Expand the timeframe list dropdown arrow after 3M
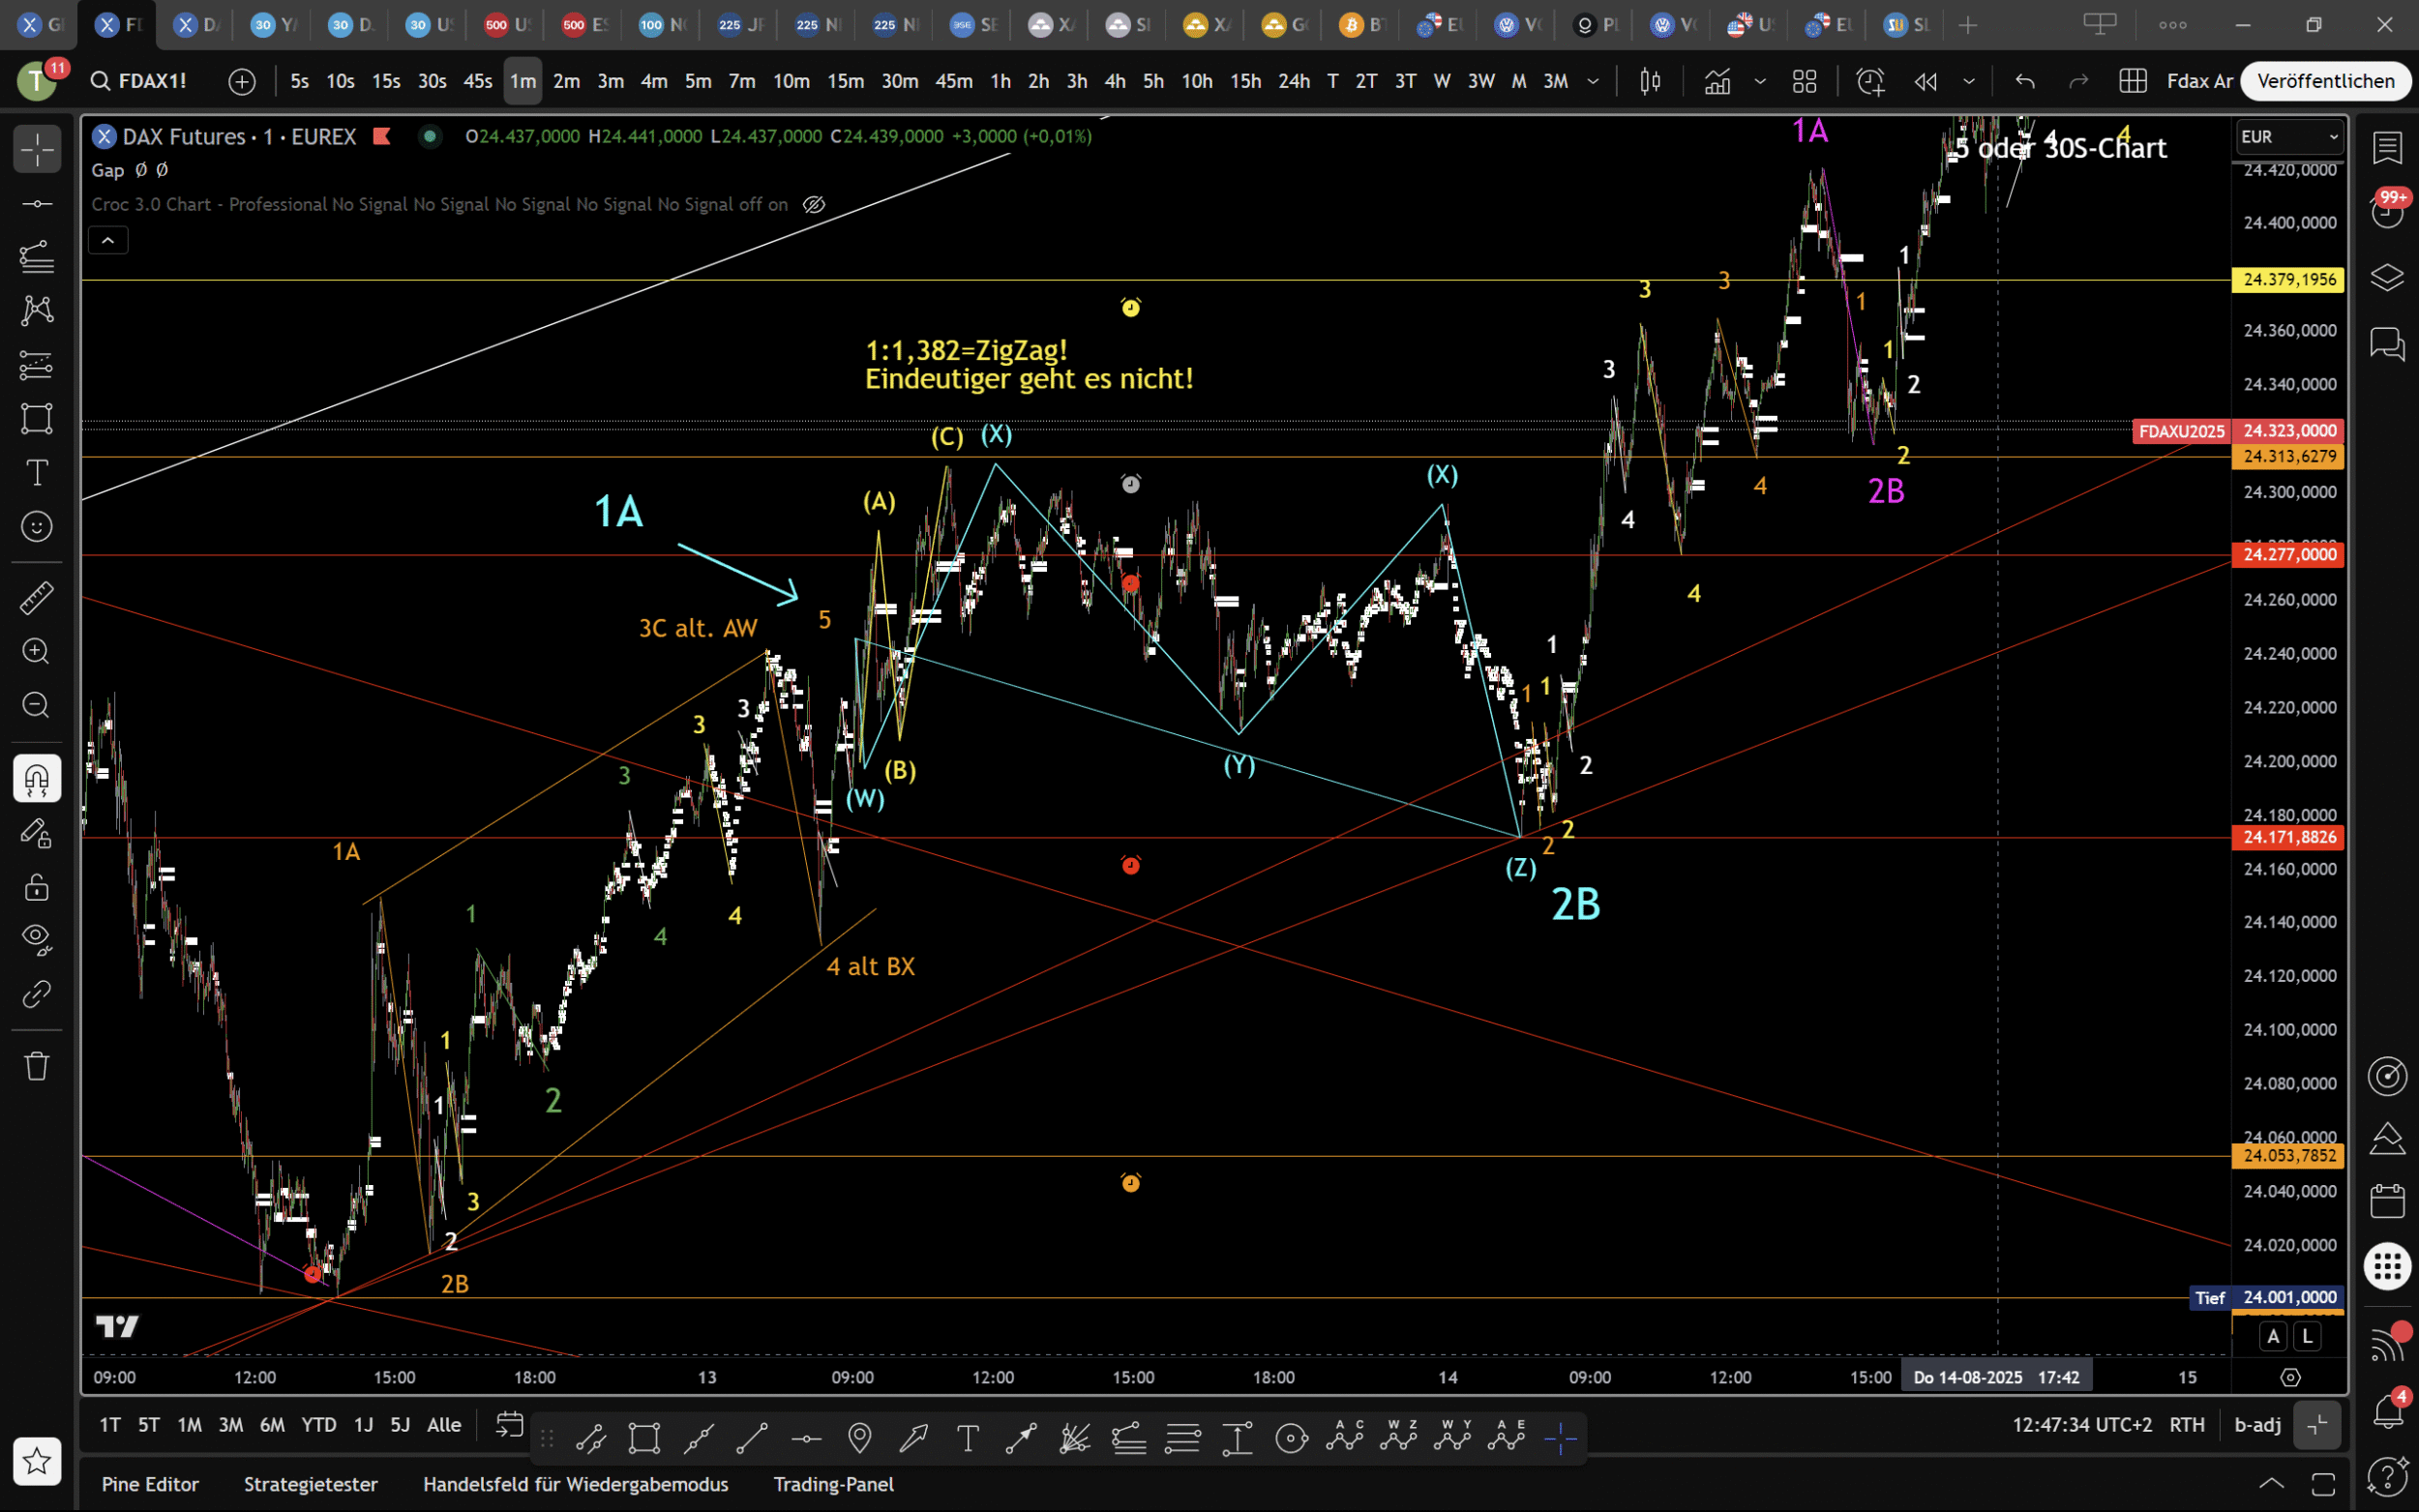 tap(1593, 81)
